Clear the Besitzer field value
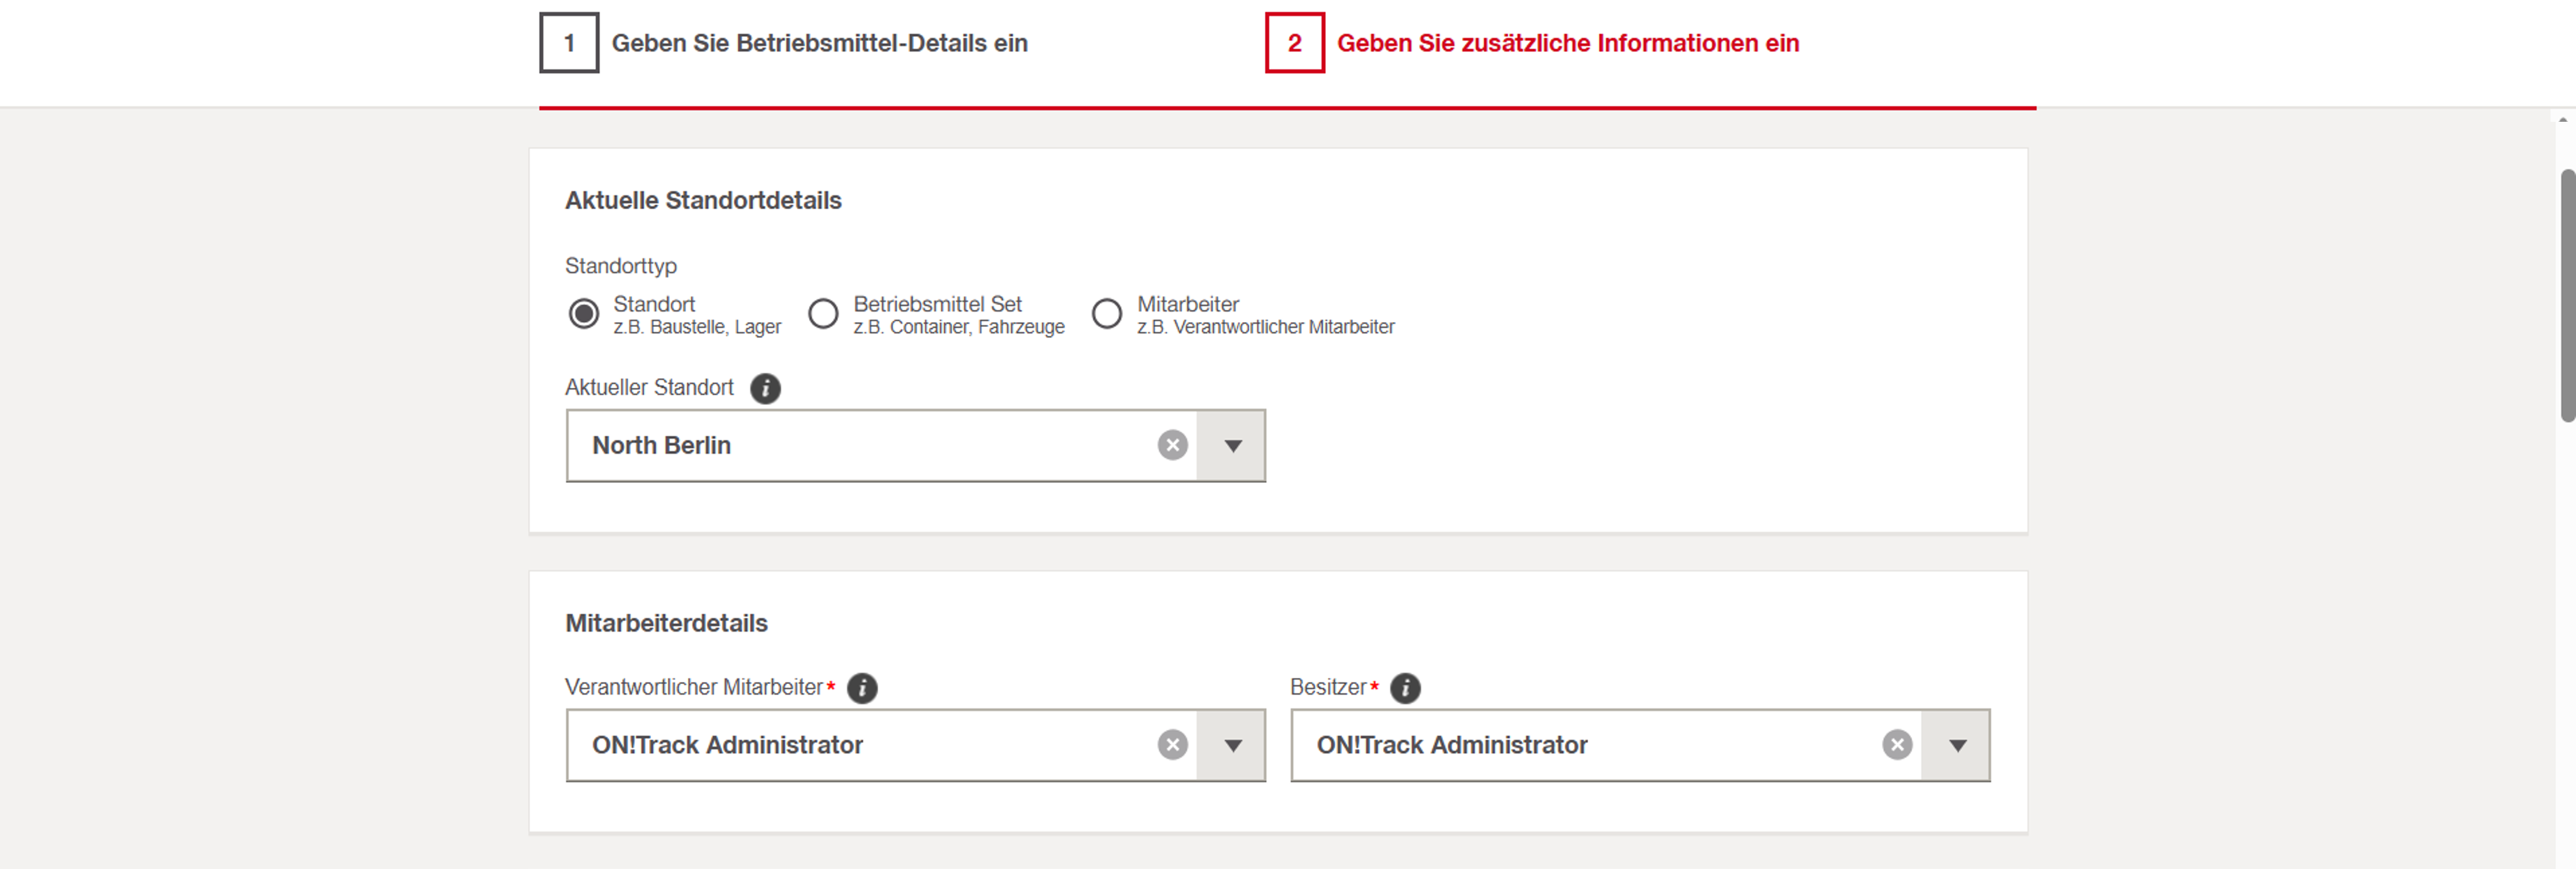The image size is (2576, 869). click(x=1897, y=745)
